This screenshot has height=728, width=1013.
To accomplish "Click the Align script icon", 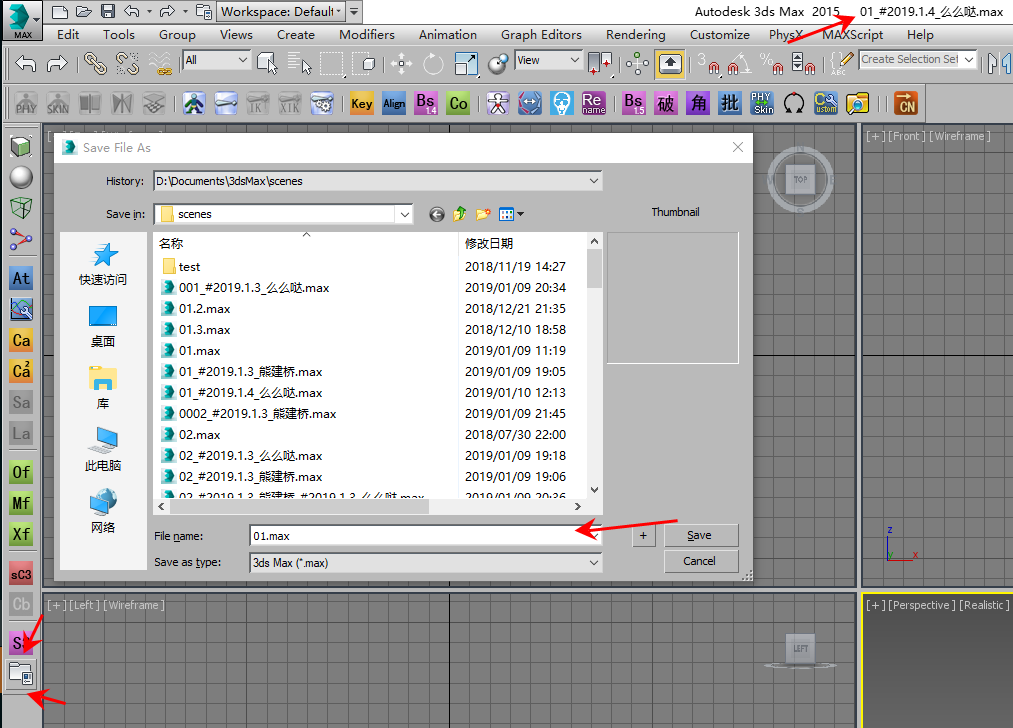I will (x=394, y=103).
